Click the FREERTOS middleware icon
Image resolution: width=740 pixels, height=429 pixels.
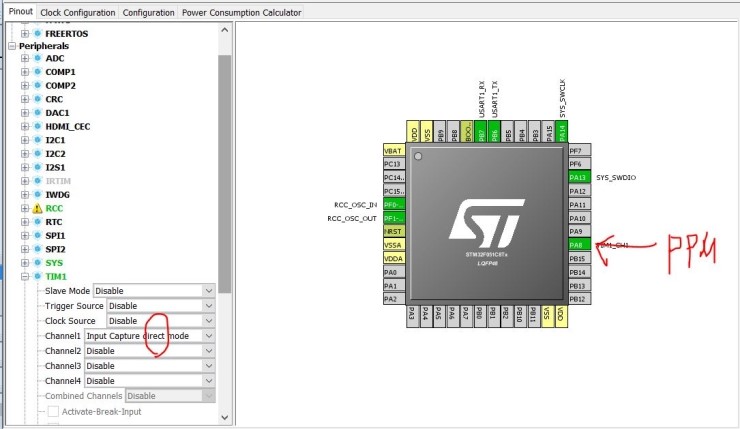point(37,34)
